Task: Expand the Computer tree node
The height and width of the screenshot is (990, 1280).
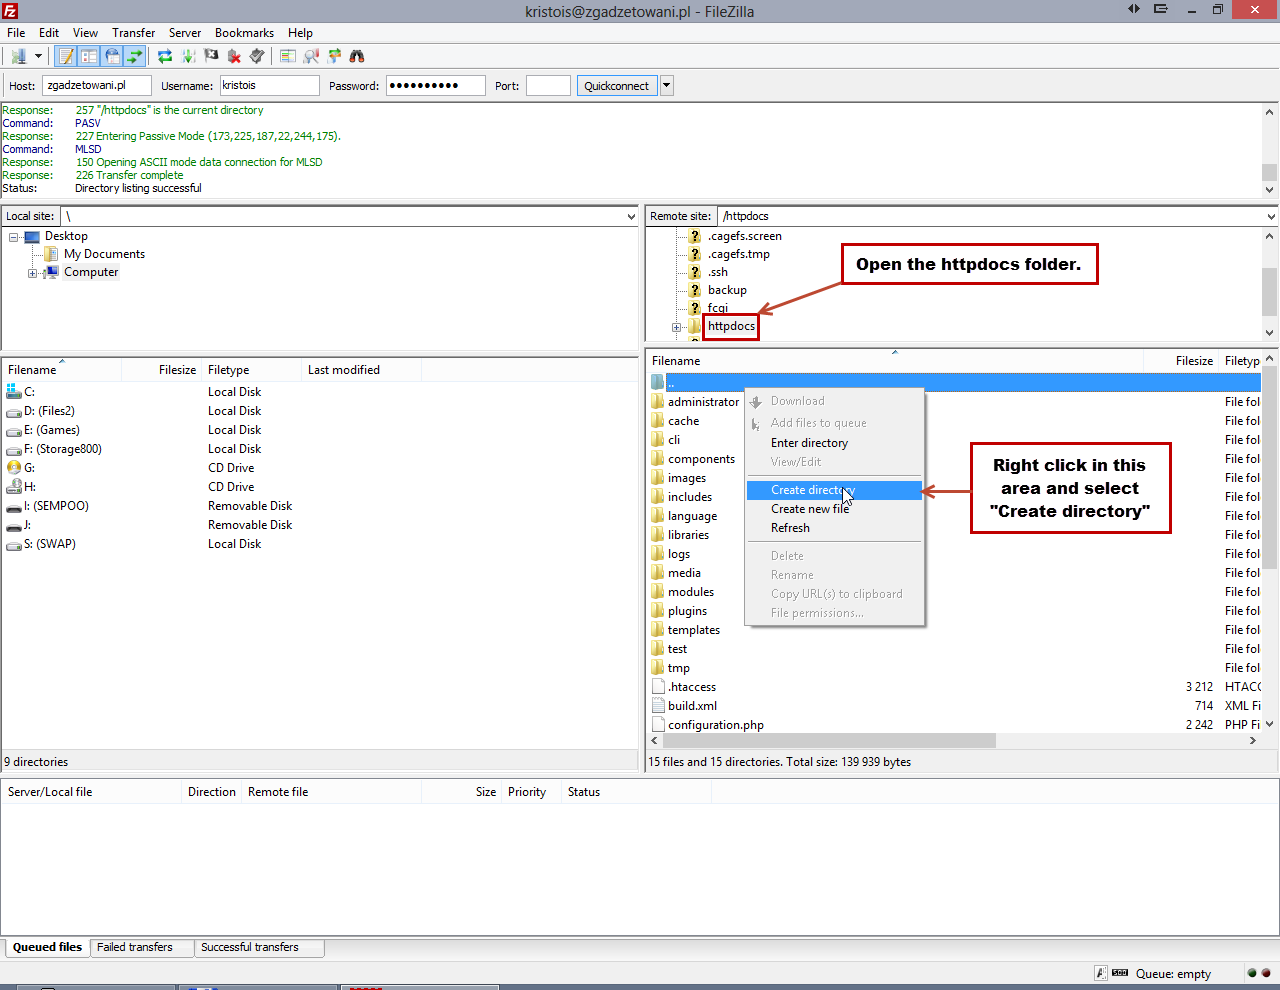Action: [33, 273]
